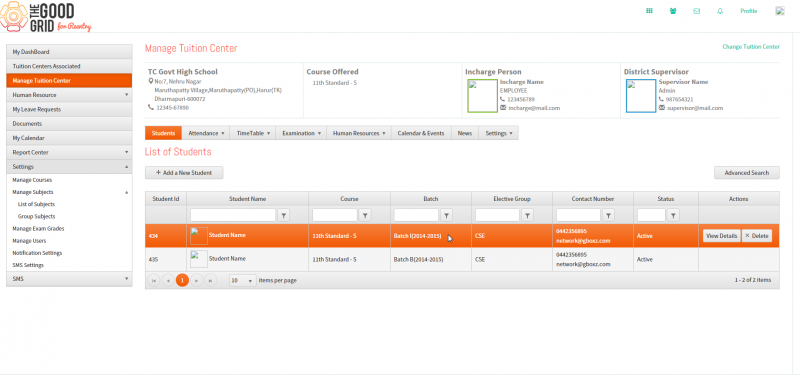Click the Batch column filter icon
This screenshot has width=800, height=381.
pos(446,215)
